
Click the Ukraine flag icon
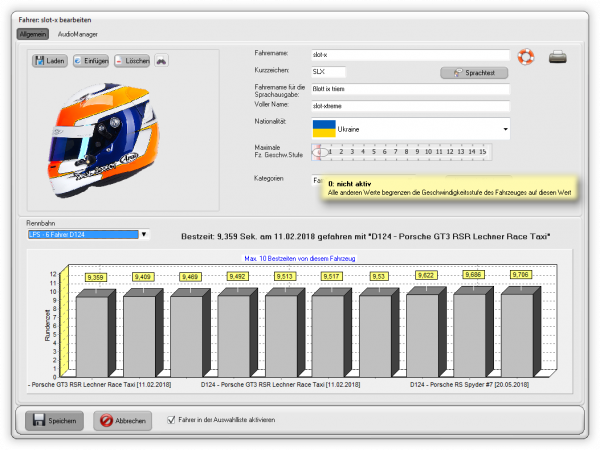click(324, 129)
